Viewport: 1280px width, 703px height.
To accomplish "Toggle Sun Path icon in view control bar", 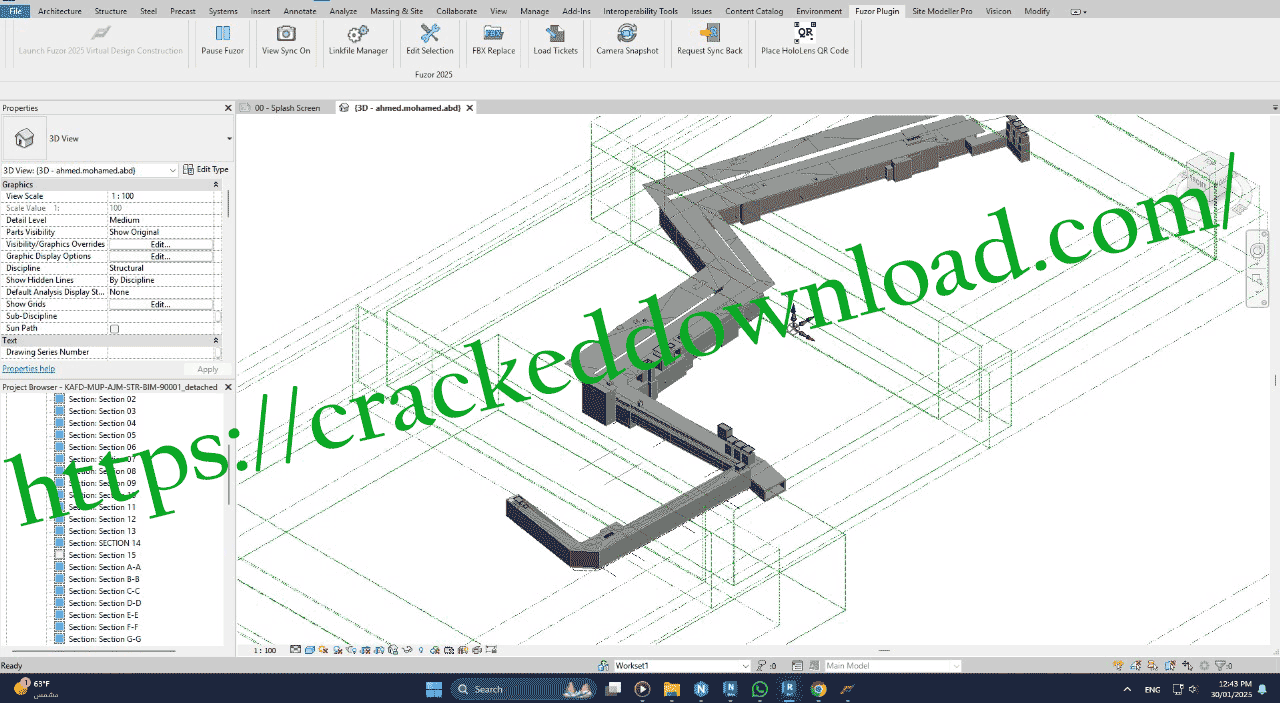I will coord(324,649).
